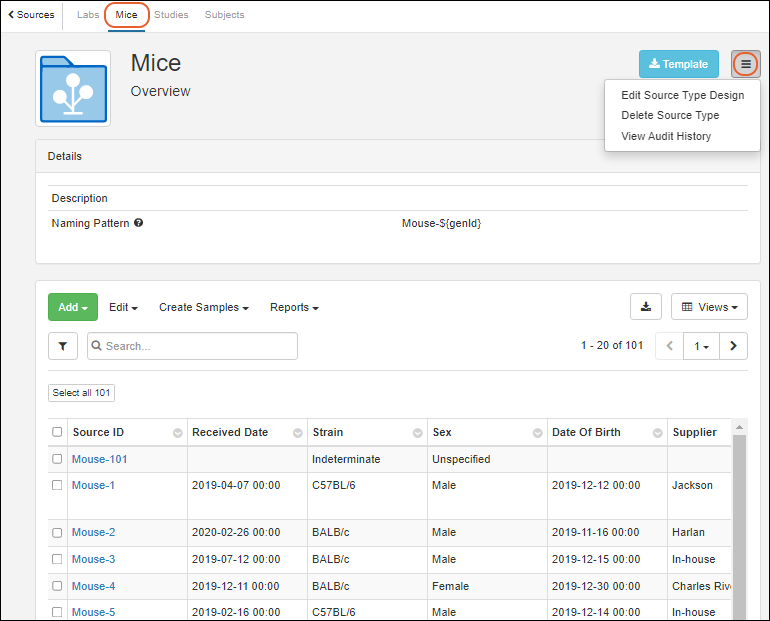This screenshot has height=621, width=770.
Task: Click the hamburger menu icon beside Template
Action: (745, 64)
